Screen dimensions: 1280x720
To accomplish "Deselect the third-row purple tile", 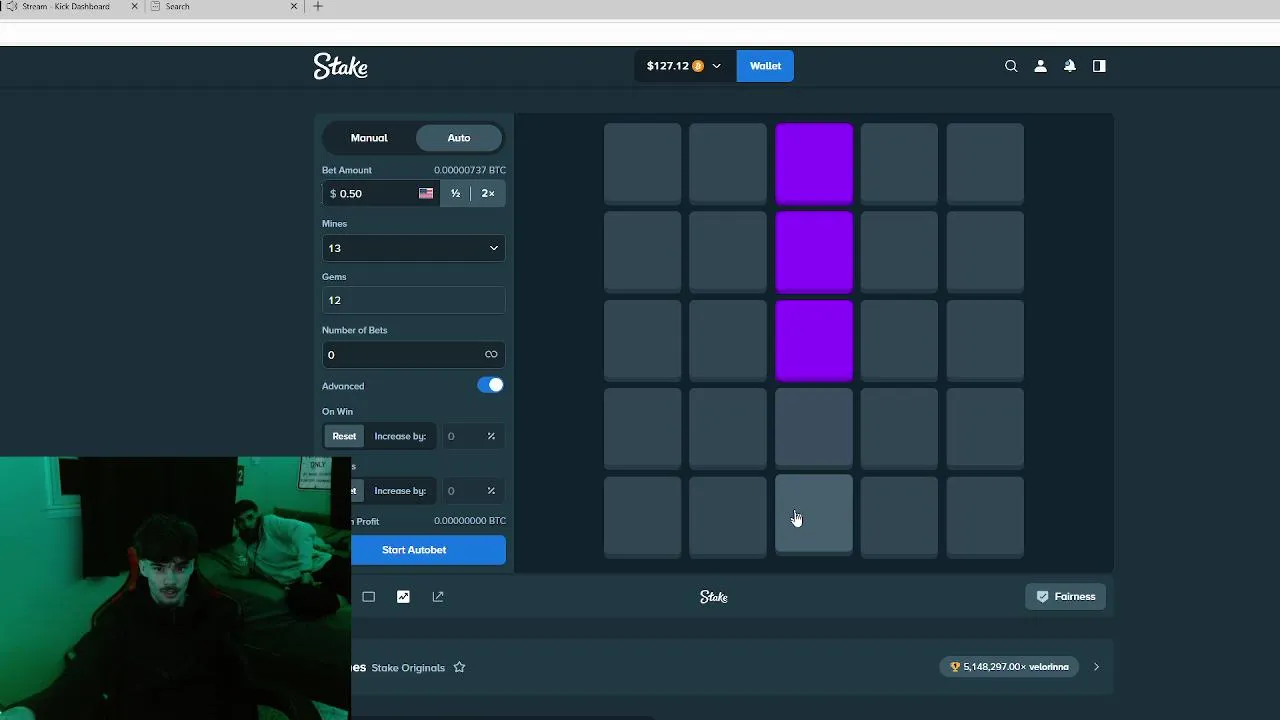I will (x=814, y=340).
